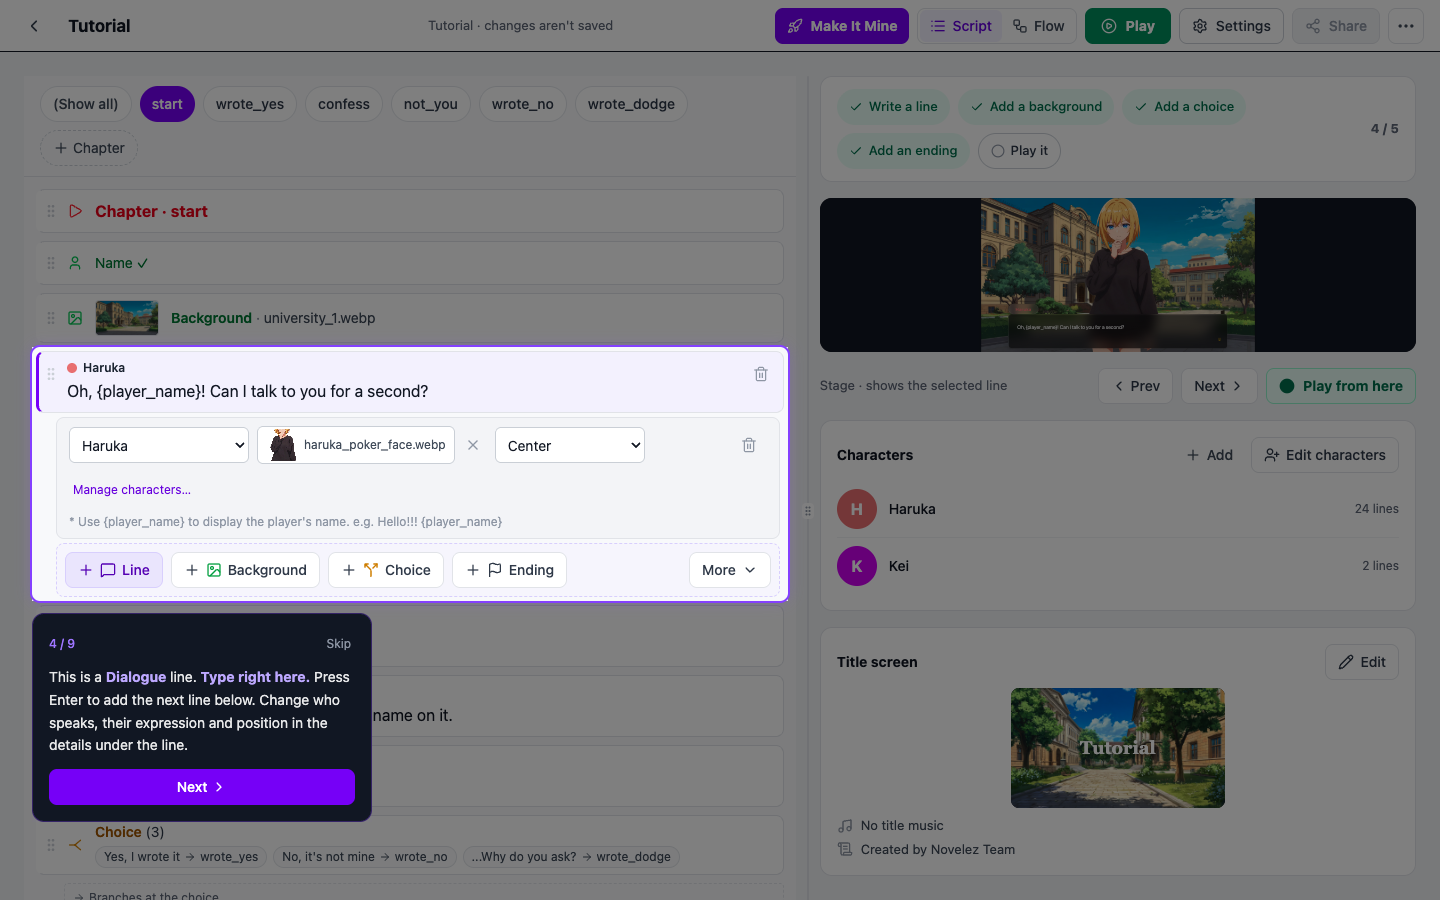Screen dimensions: 1440x900
Task: Add a new Choice block
Action: point(386,570)
